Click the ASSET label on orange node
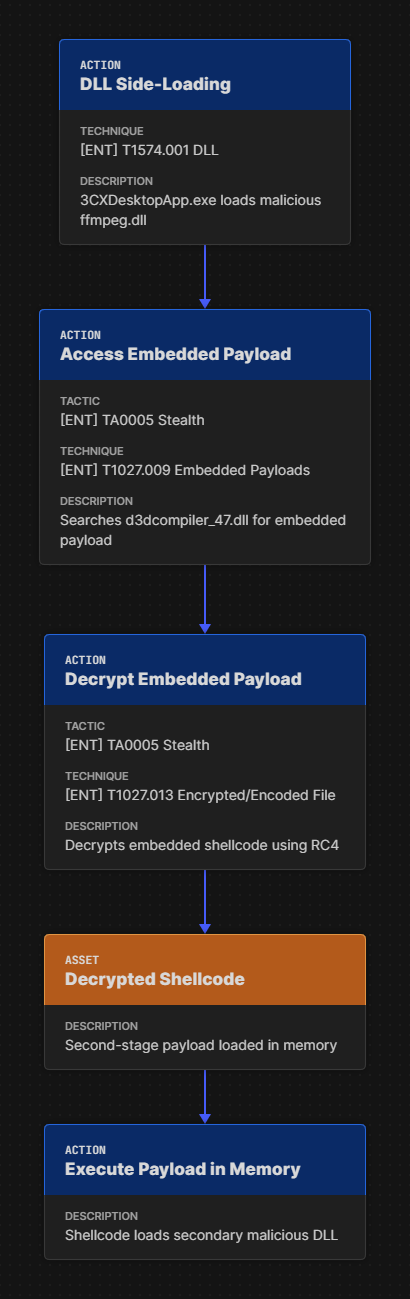This screenshot has height=1299, width=410. [x=82, y=960]
